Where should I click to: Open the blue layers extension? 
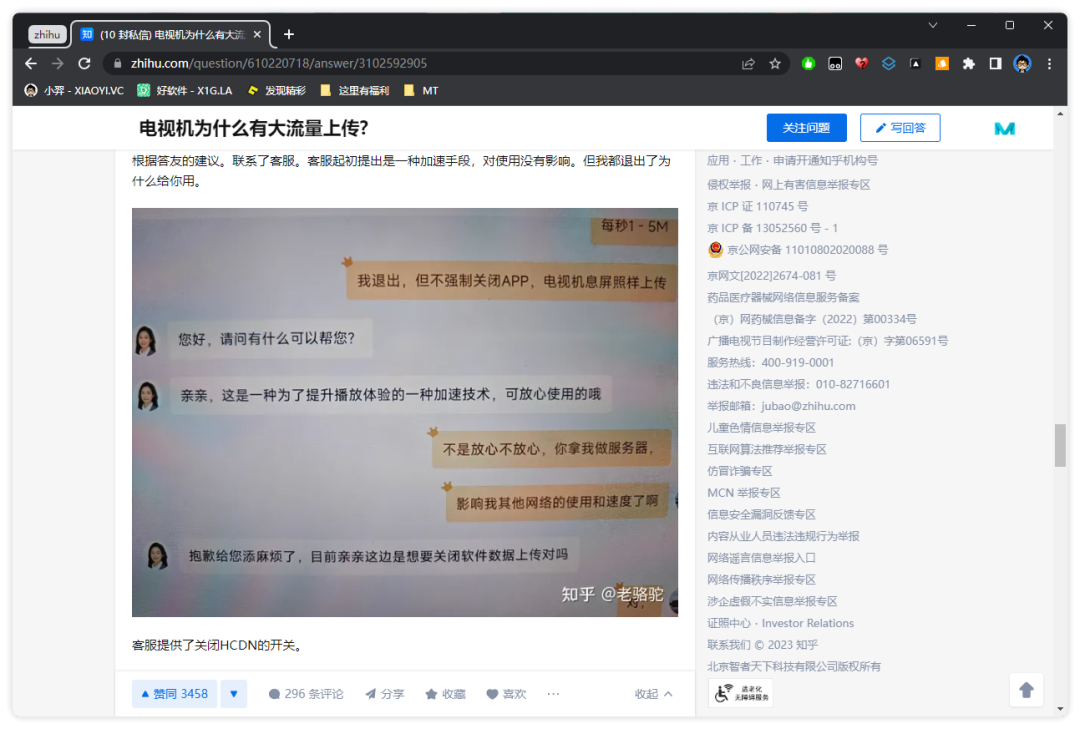point(888,63)
